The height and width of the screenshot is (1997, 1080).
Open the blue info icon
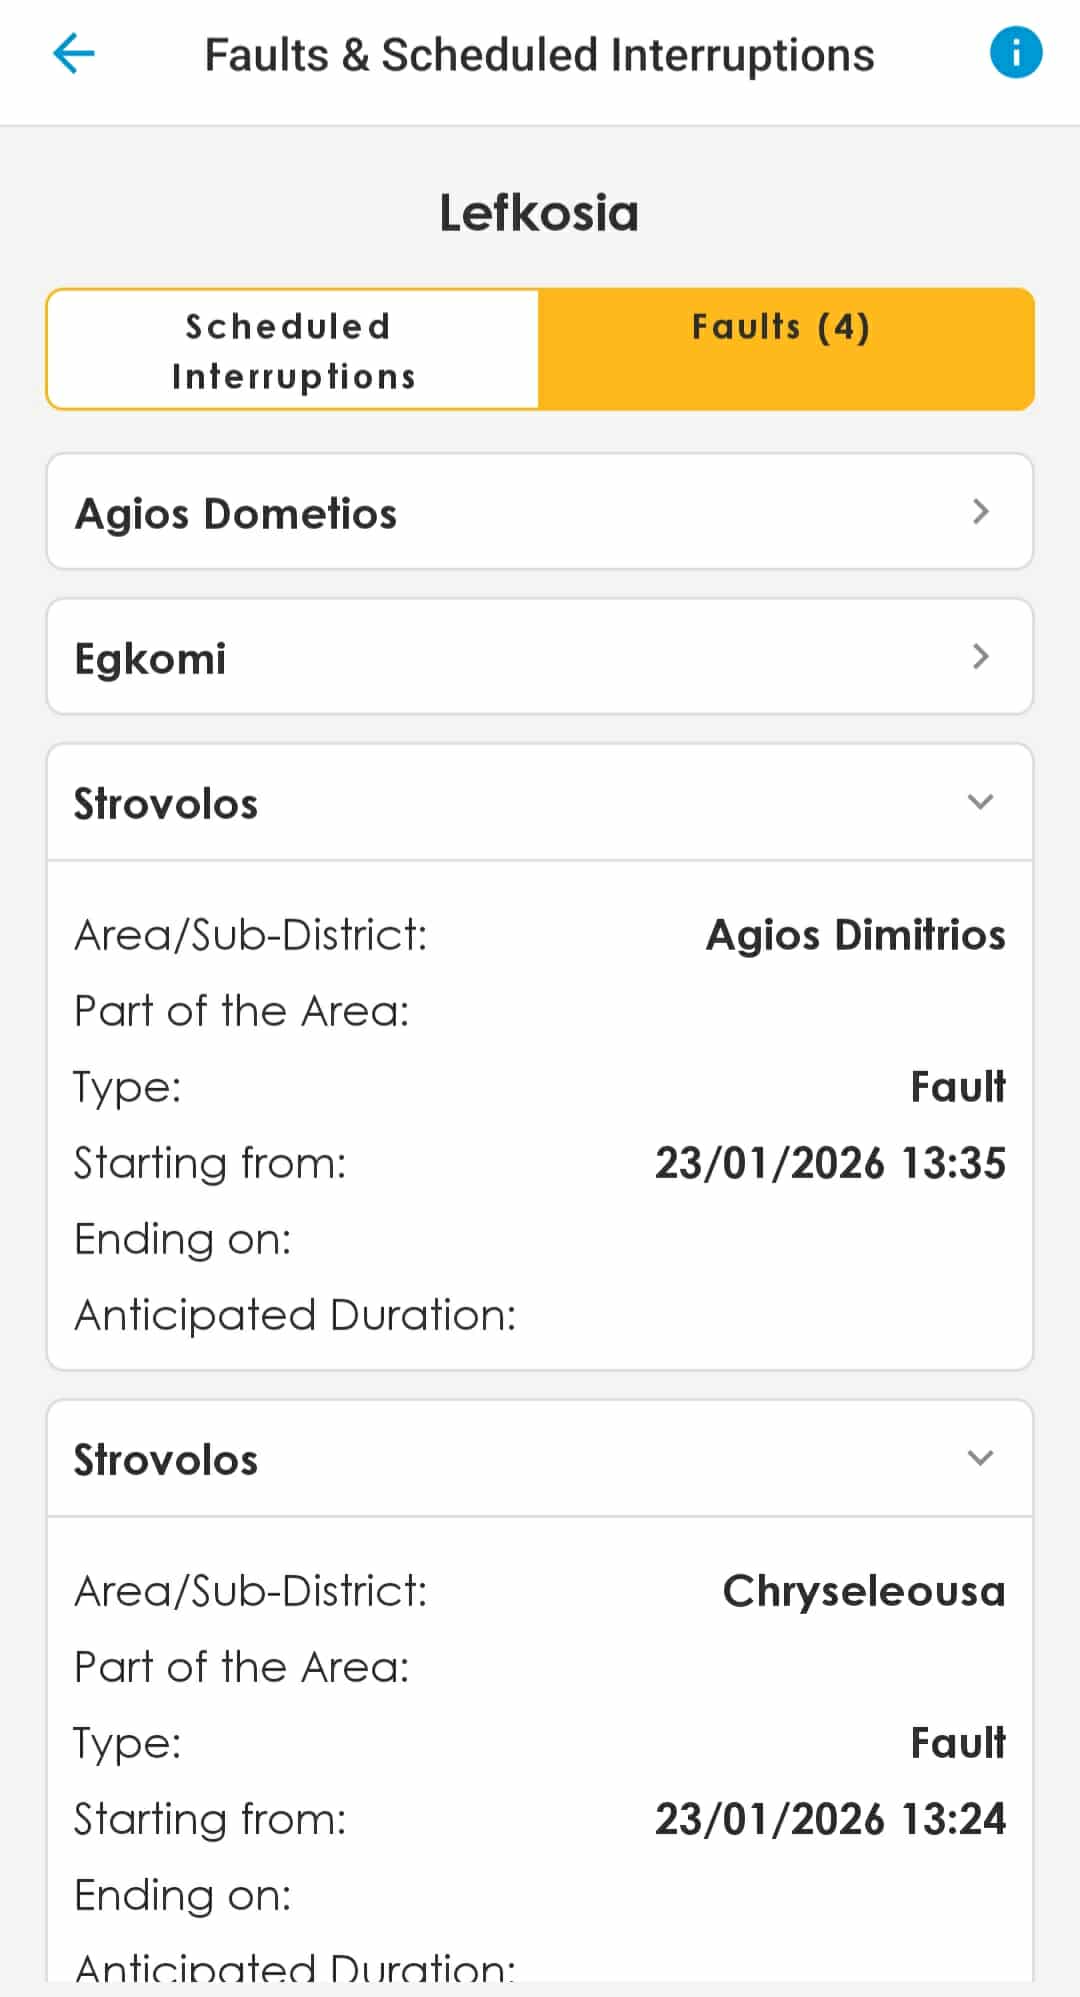pos(1015,53)
